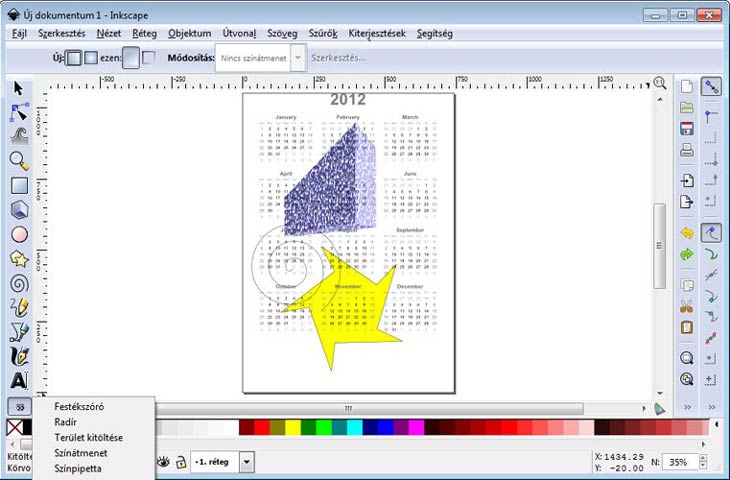Image resolution: width=730 pixels, height=480 pixels.
Task: Choose the Spiral tool
Action: coord(19,283)
